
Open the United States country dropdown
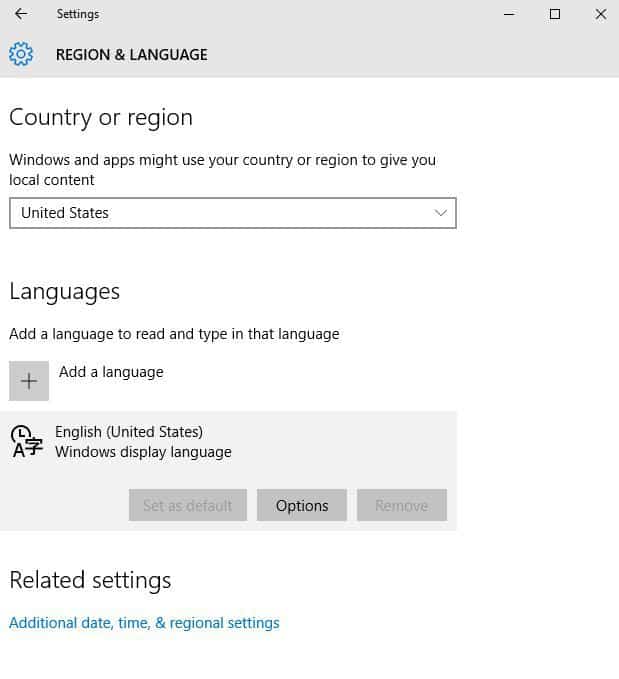[233, 213]
